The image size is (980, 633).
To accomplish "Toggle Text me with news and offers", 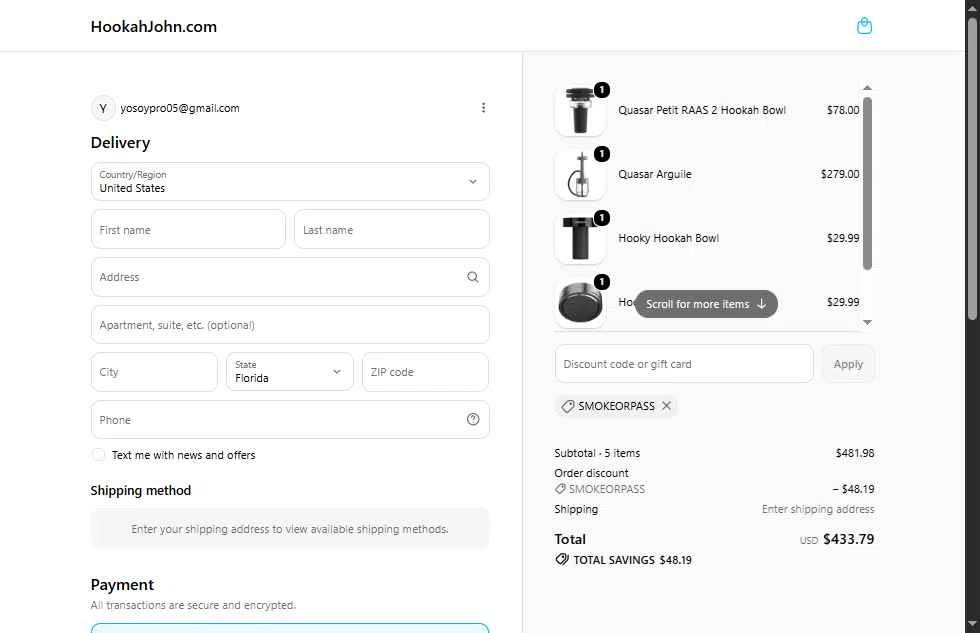I will coord(98,455).
